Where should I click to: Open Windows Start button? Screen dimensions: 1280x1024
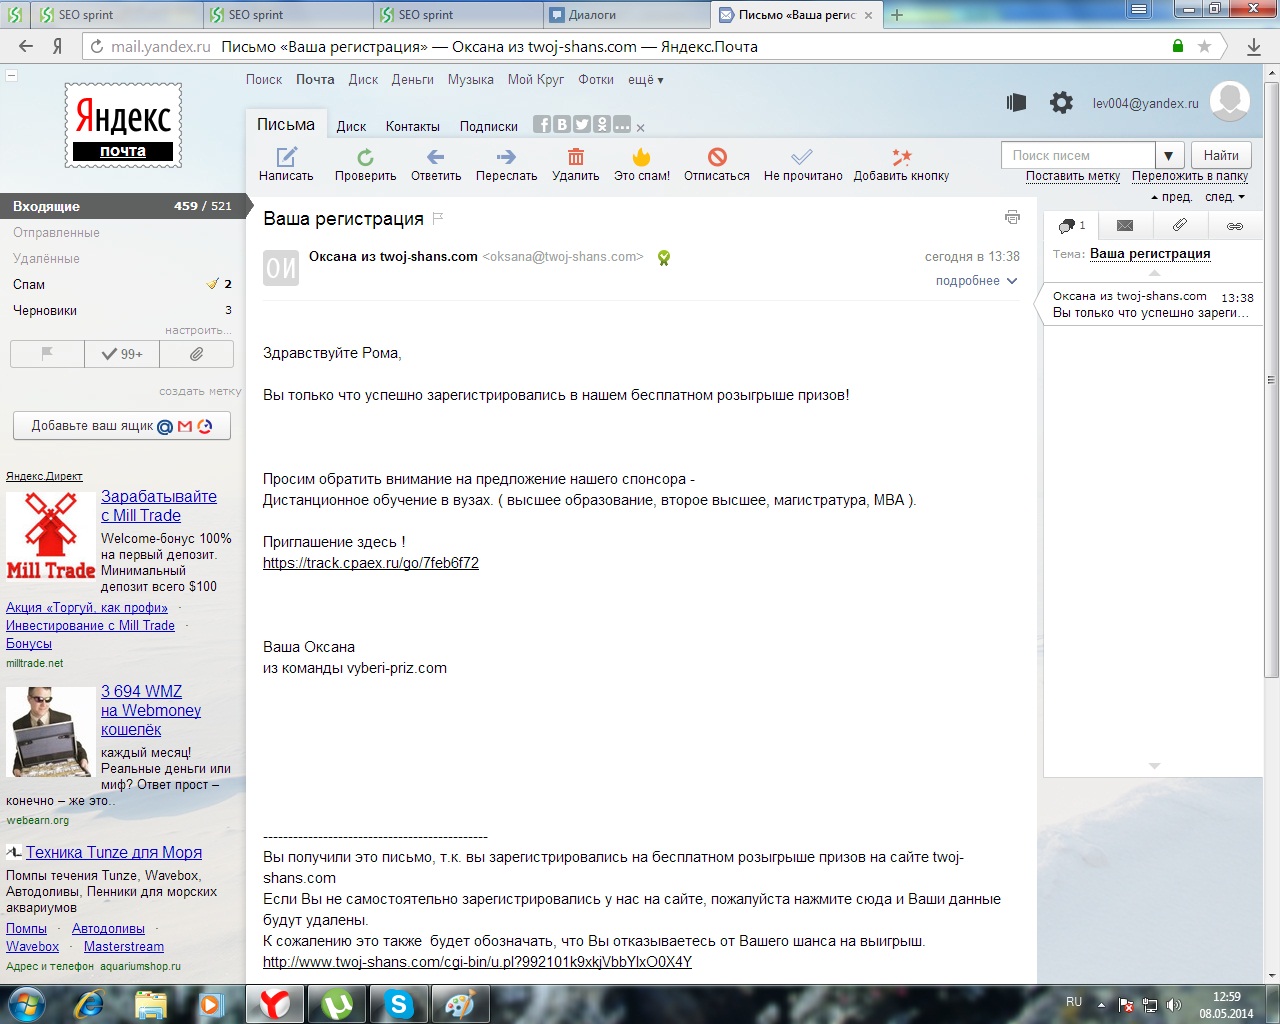tap(25, 1003)
